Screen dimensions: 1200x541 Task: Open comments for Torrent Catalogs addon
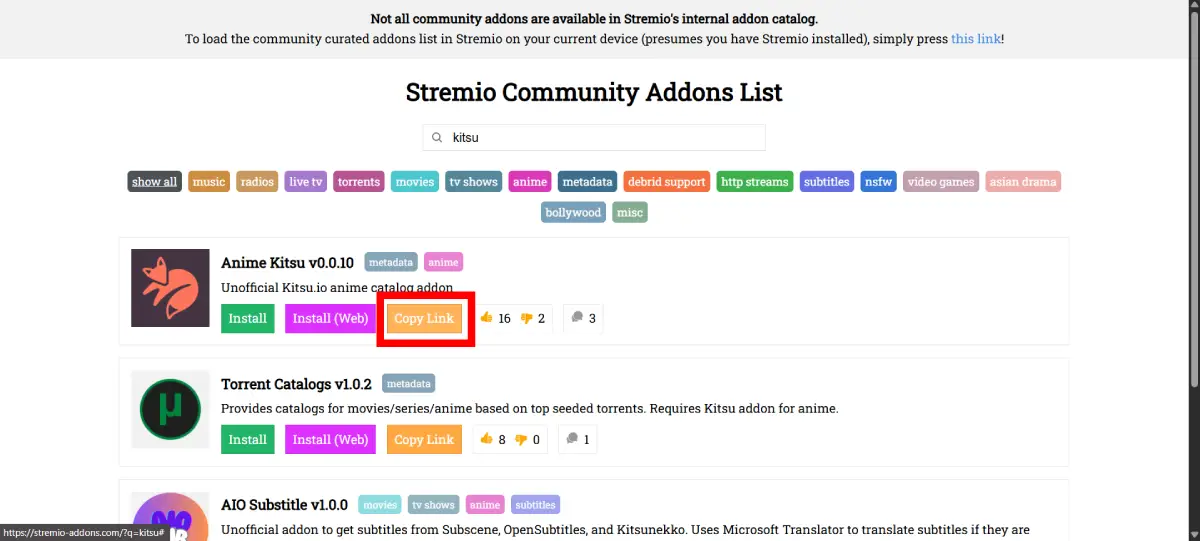pyautogui.click(x=577, y=440)
